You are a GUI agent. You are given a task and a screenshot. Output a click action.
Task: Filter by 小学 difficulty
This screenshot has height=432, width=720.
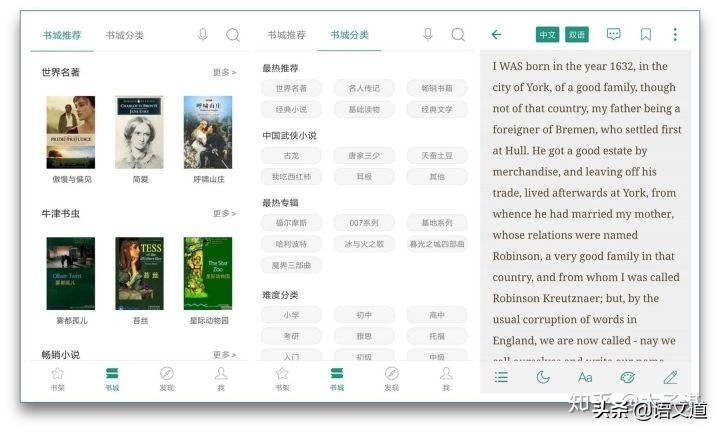(291, 315)
